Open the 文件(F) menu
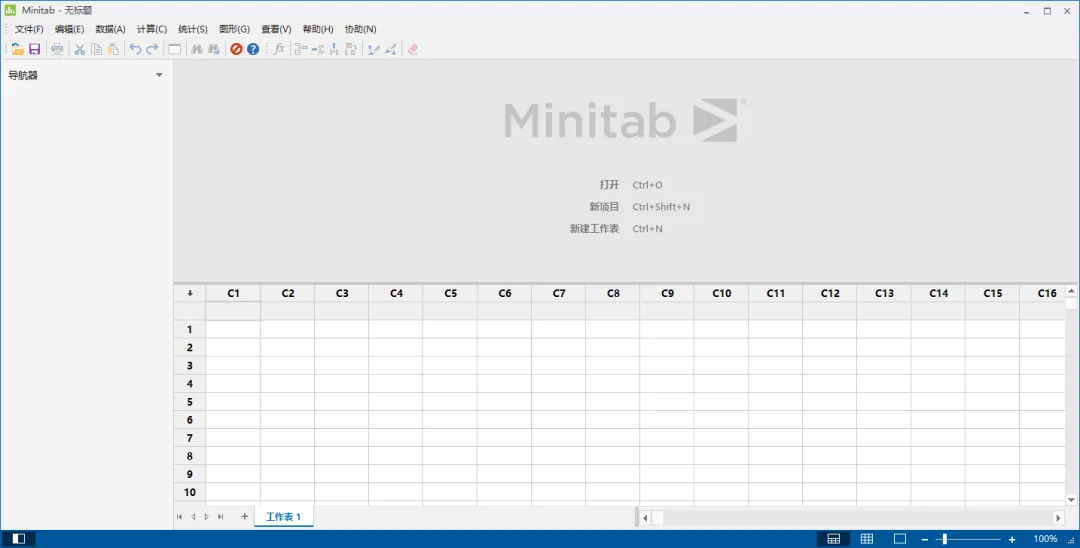This screenshot has width=1080, height=548. point(29,29)
